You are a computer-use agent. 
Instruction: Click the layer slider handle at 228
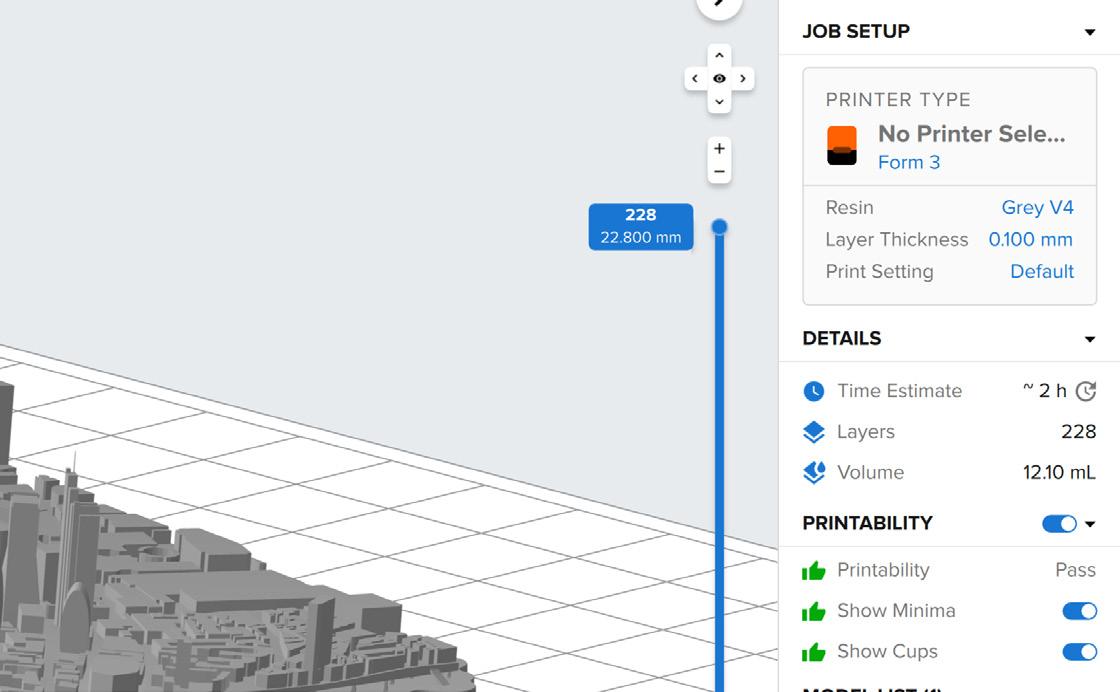click(719, 227)
